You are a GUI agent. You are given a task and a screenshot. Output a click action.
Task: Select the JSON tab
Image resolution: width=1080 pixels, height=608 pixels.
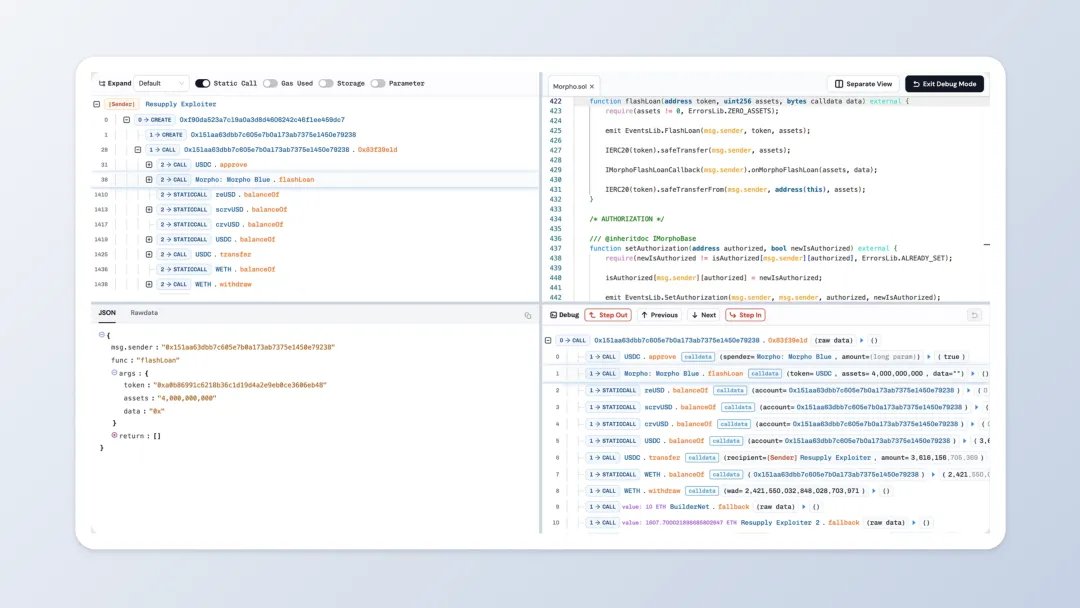pyautogui.click(x=107, y=313)
